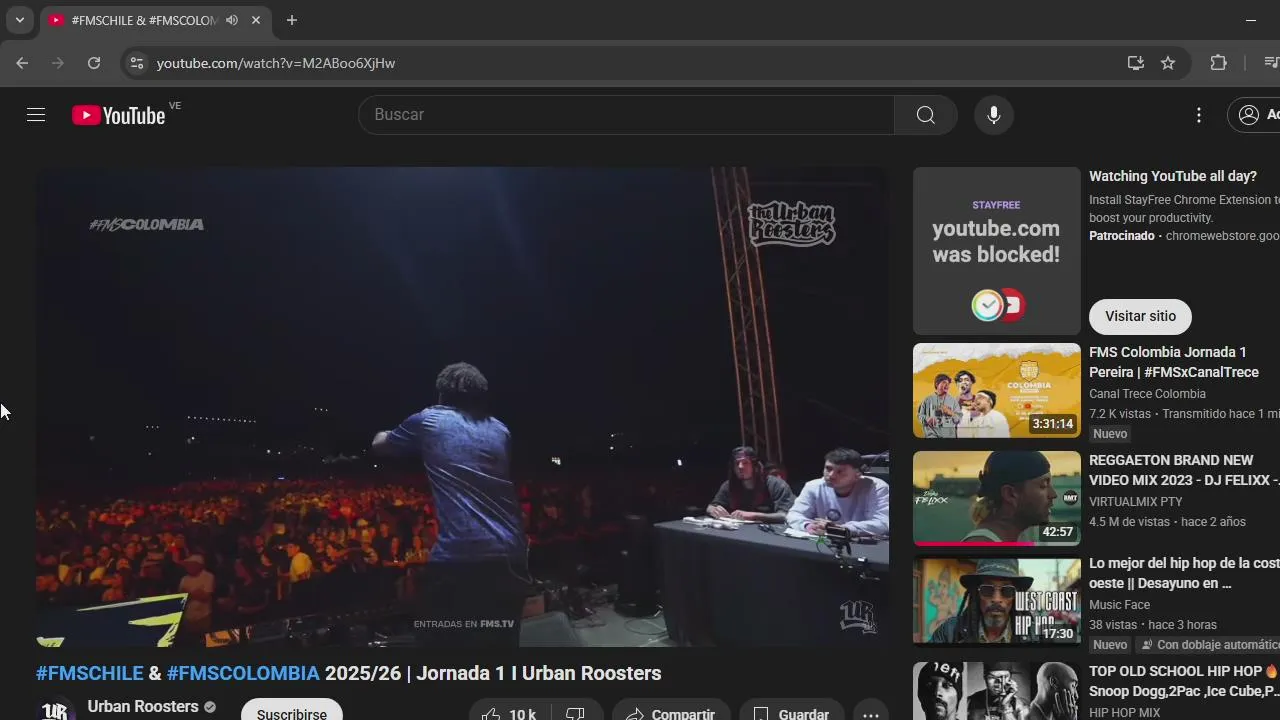The image size is (1280, 720).
Task: Open TOP OLD SCHOOL HIP HOP thumbnail
Action: pyautogui.click(x=997, y=691)
